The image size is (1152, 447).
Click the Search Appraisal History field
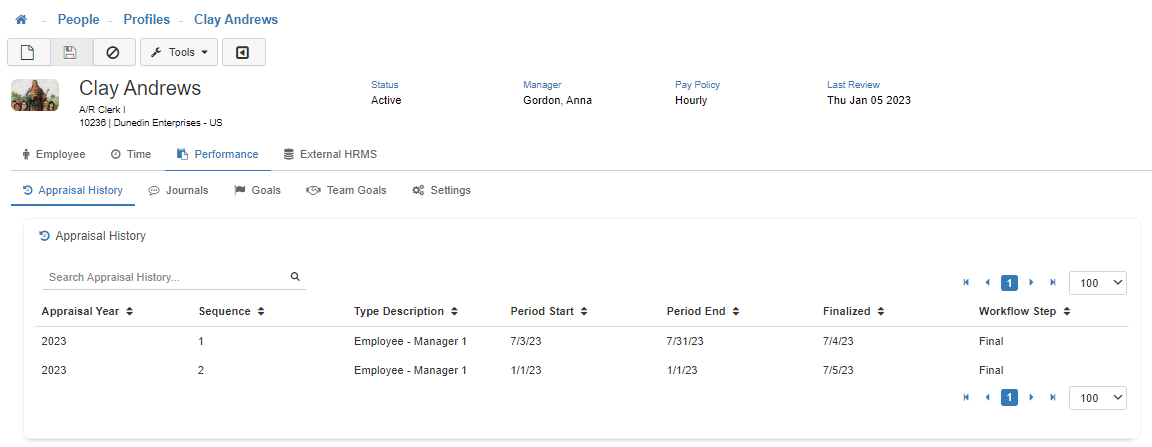coord(164,277)
